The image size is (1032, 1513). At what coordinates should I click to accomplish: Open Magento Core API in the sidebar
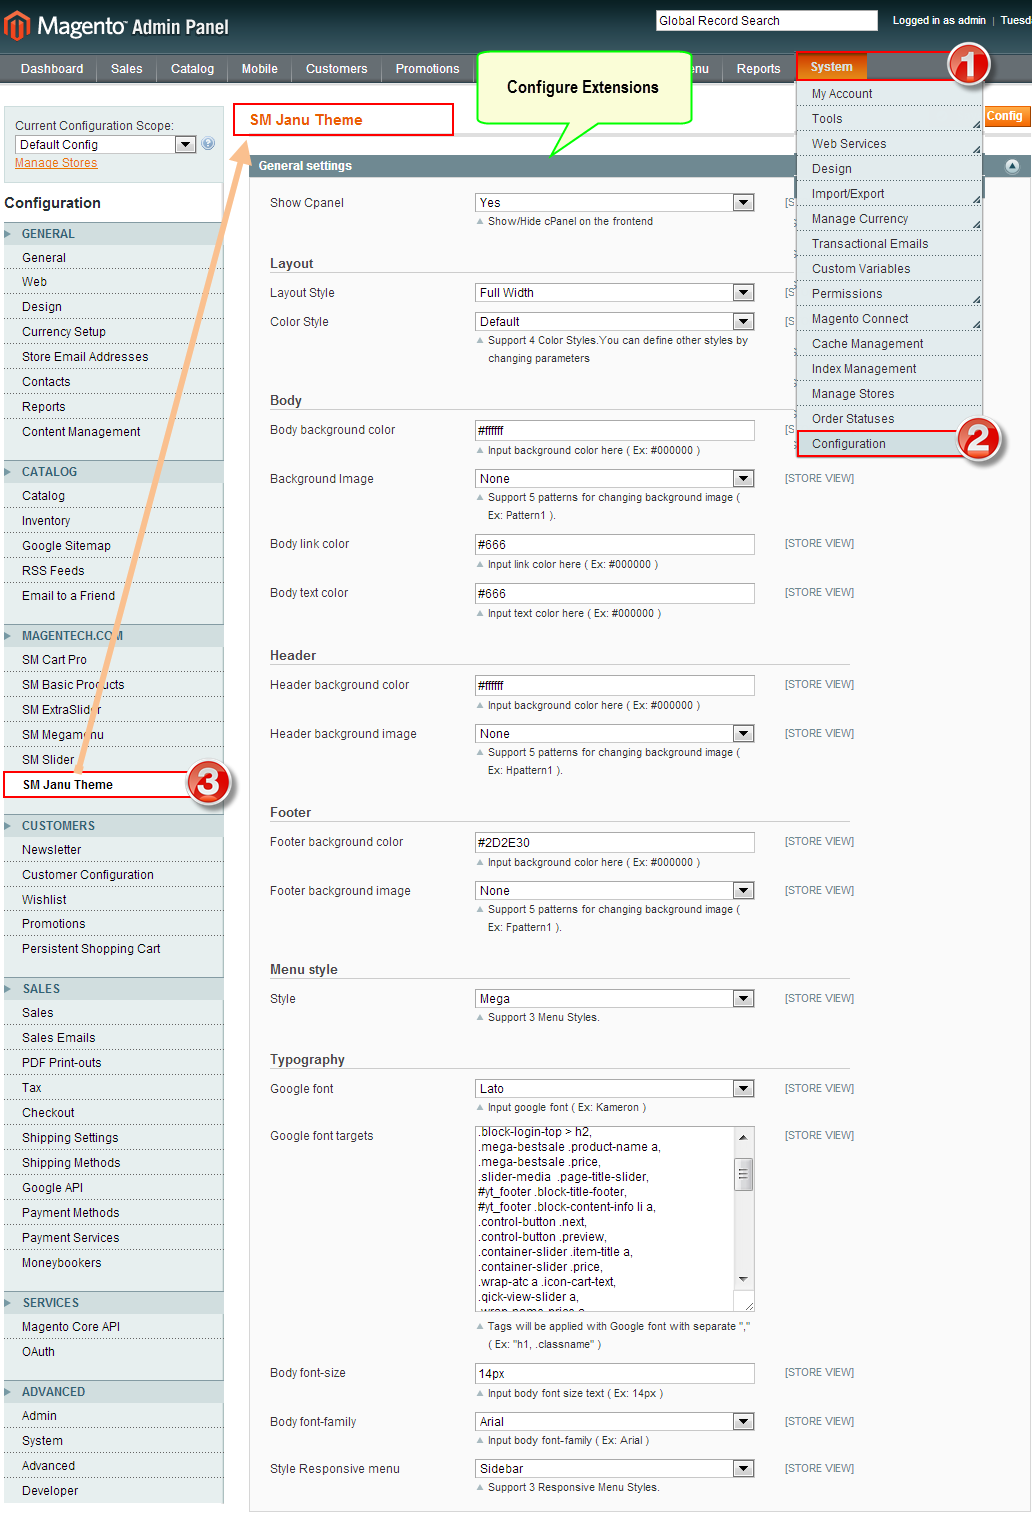[x=71, y=1327]
